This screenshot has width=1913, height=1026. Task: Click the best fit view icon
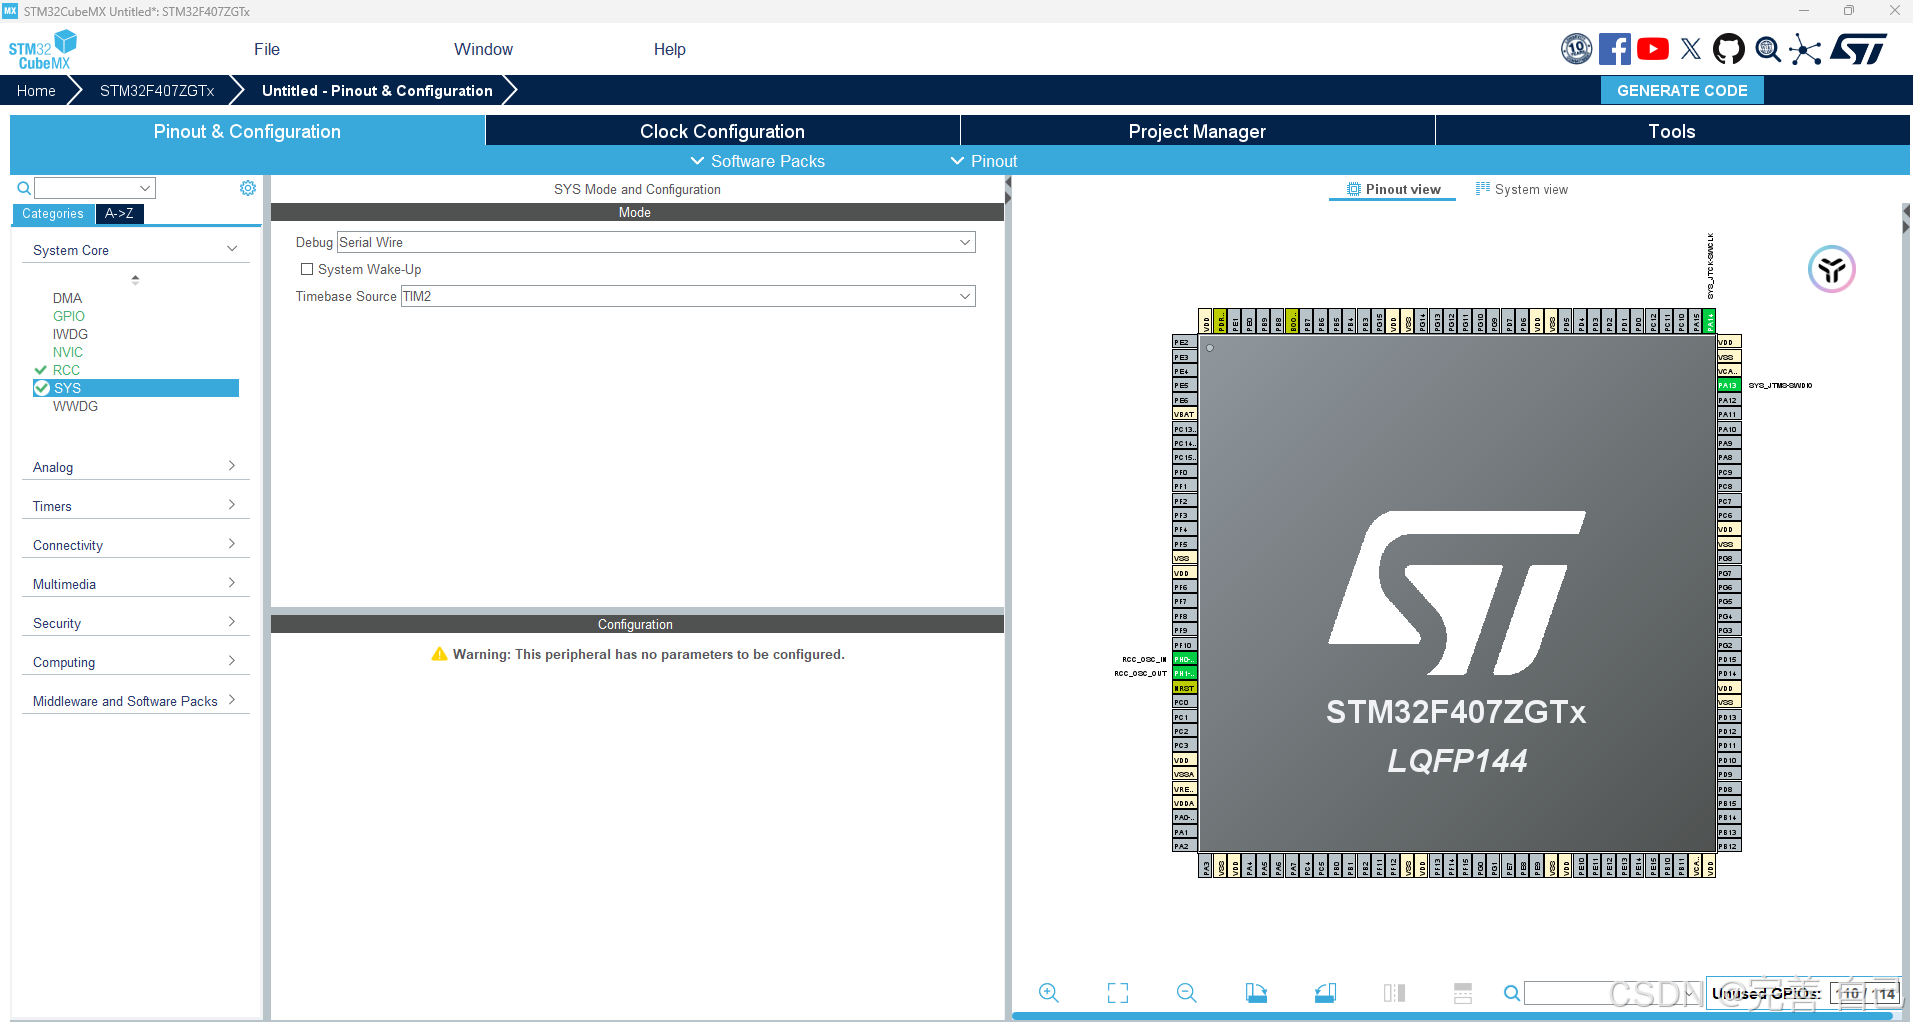pyautogui.click(x=1117, y=993)
